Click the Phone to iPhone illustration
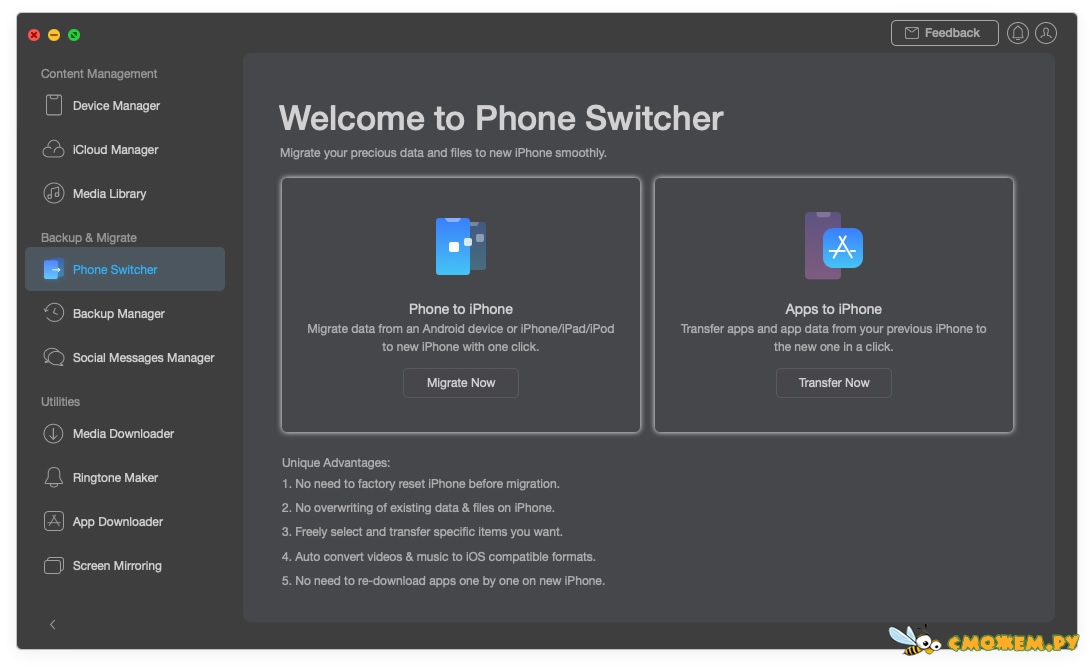 point(461,246)
